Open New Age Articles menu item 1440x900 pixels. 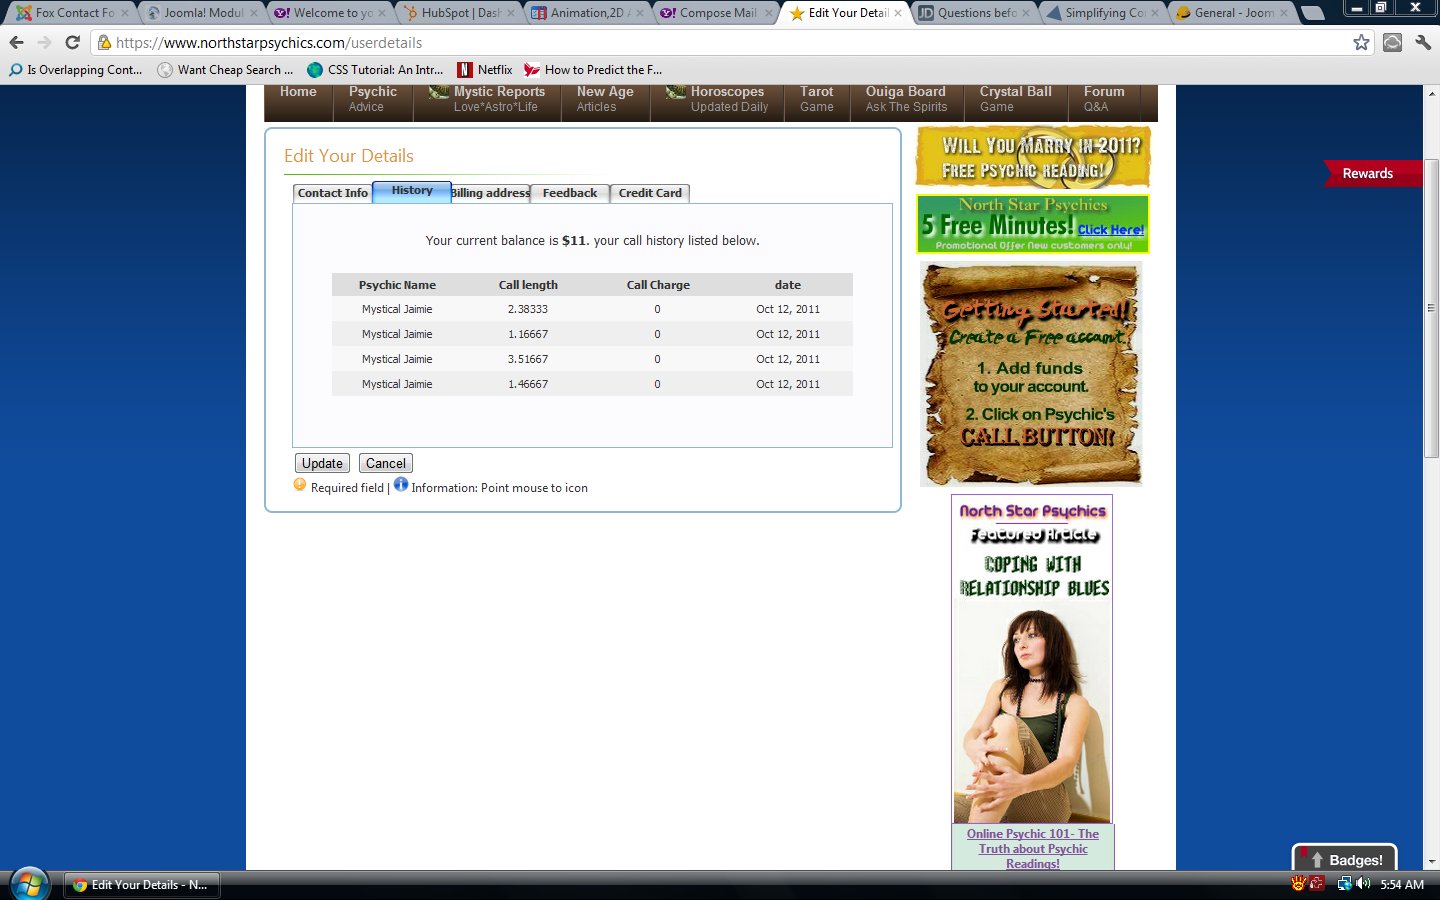[605, 98]
